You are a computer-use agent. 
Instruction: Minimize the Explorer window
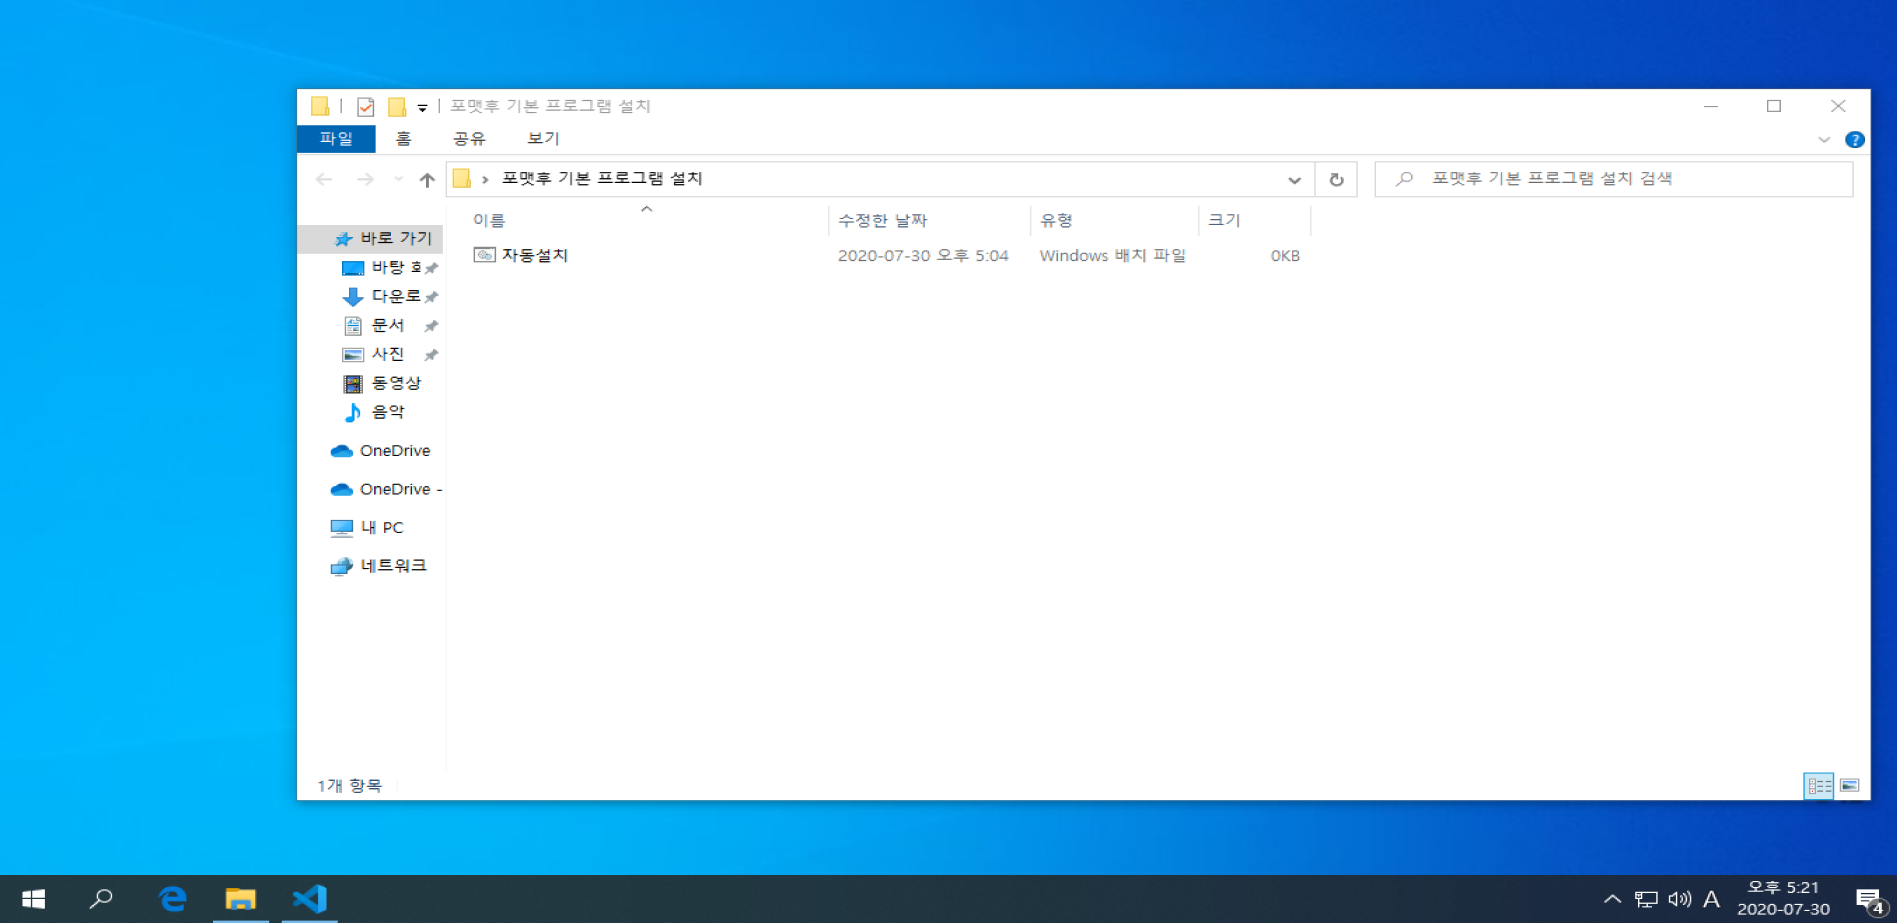pos(1711,106)
